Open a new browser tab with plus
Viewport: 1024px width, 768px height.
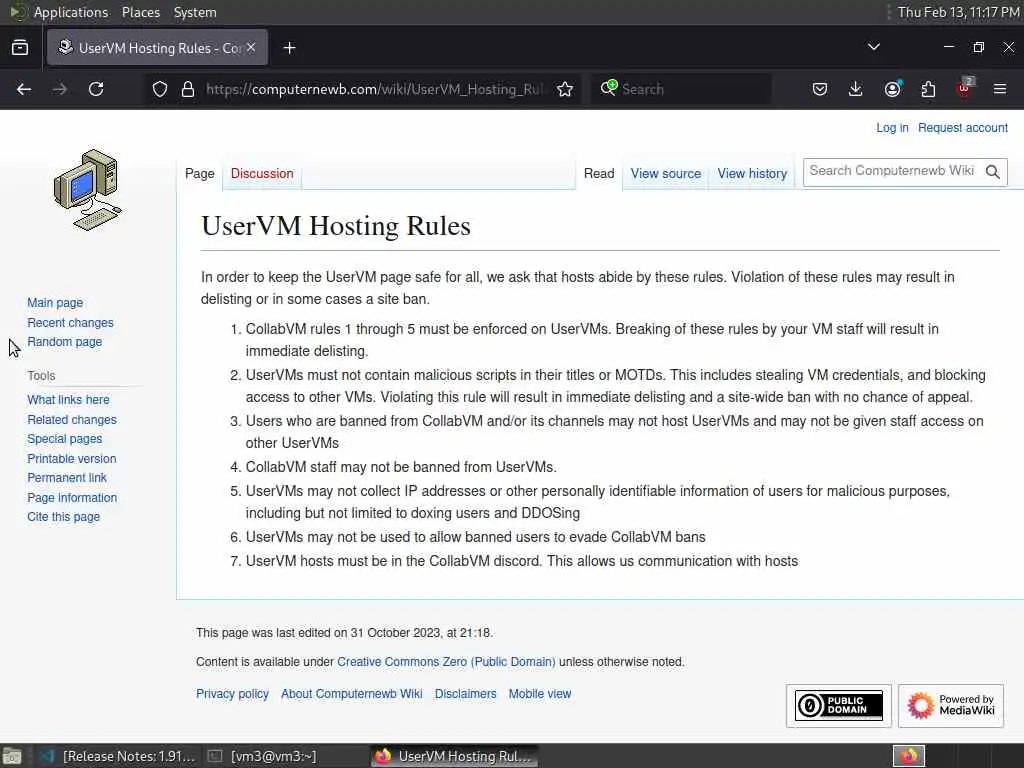click(x=289, y=48)
